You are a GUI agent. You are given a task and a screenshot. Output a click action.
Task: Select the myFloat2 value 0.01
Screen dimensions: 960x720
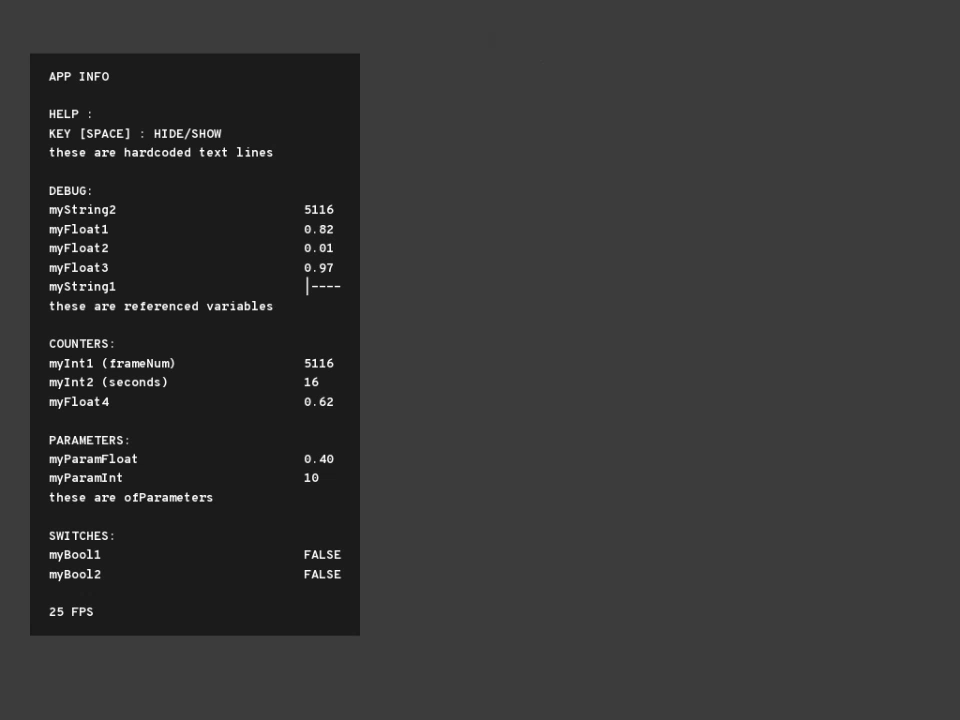pyautogui.click(x=319, y=249)
